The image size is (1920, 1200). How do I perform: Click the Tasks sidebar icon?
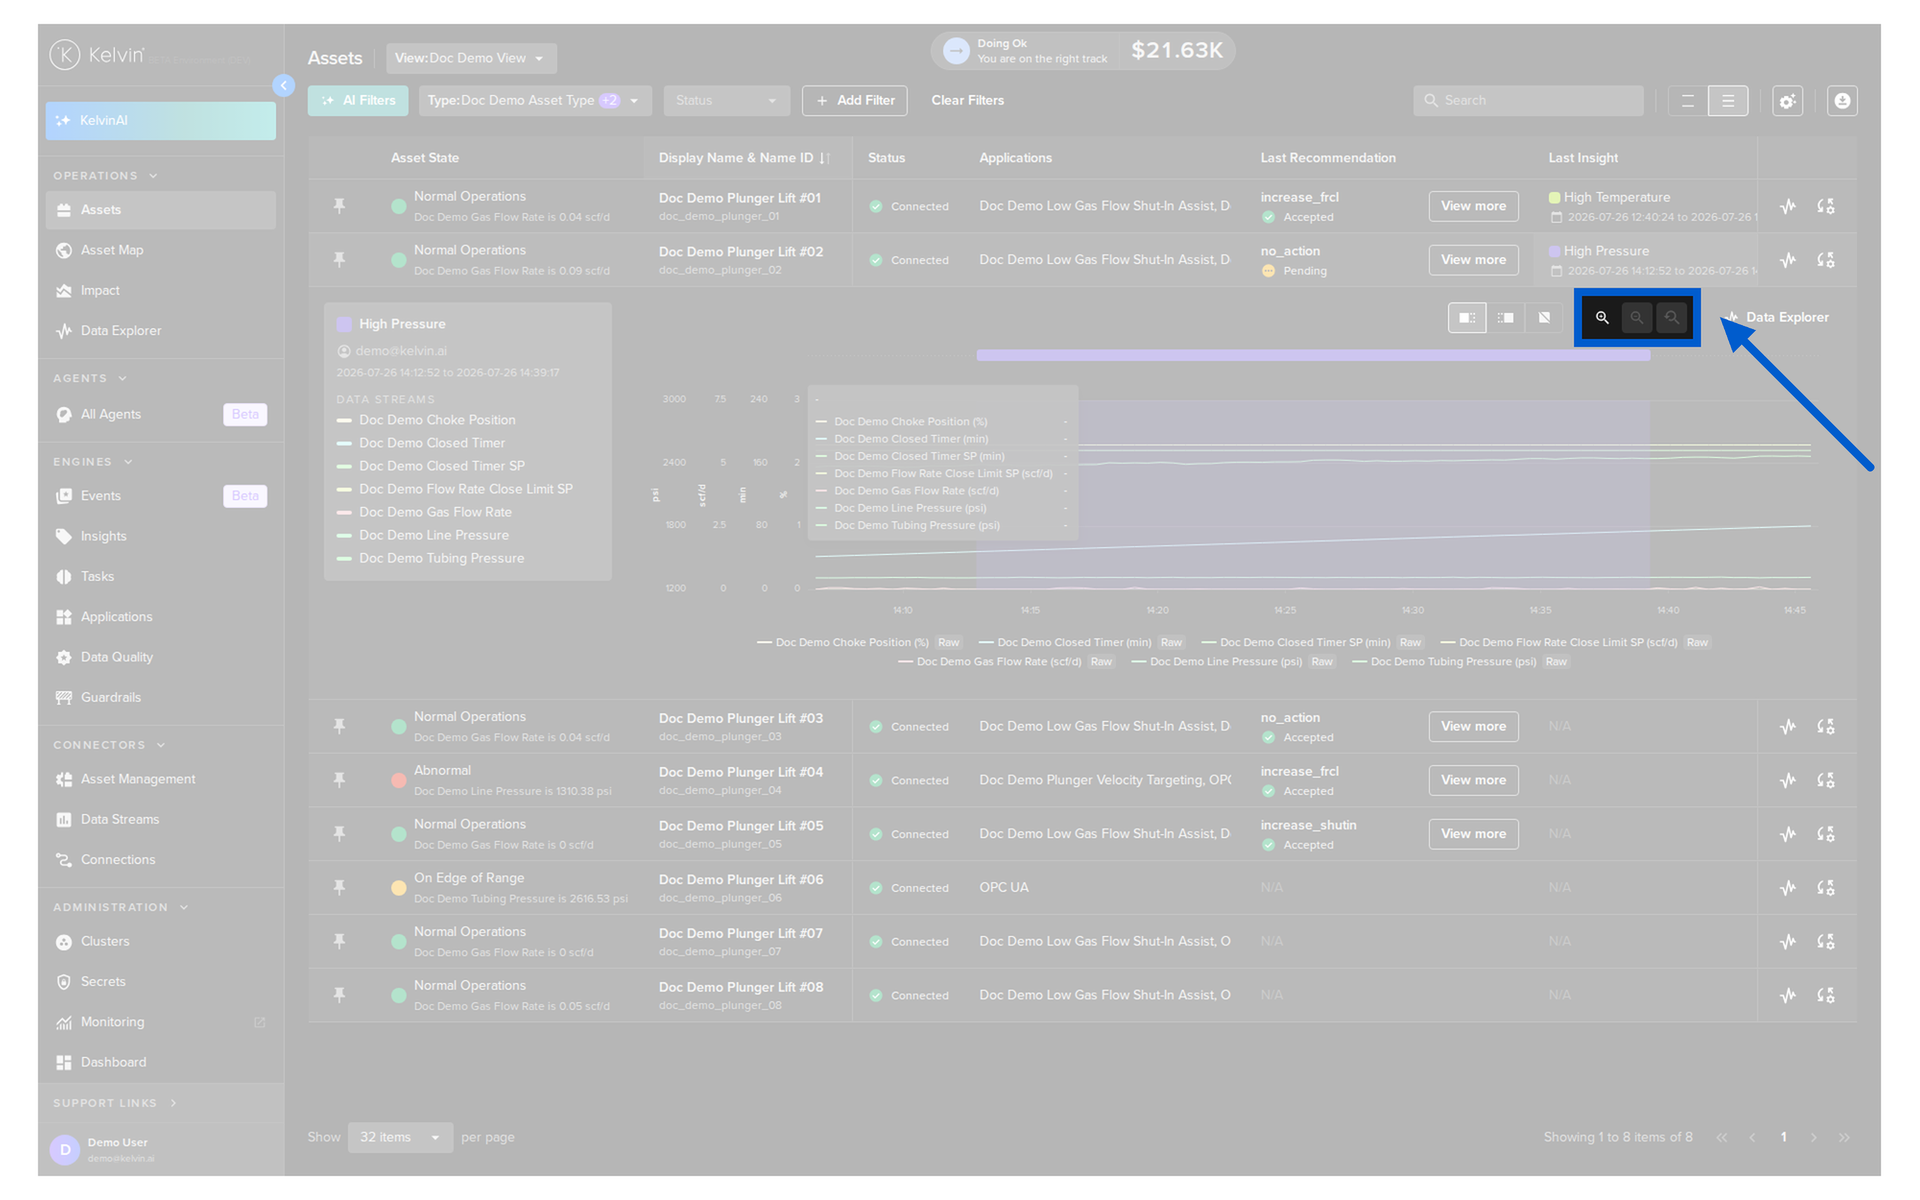[64, 577]
